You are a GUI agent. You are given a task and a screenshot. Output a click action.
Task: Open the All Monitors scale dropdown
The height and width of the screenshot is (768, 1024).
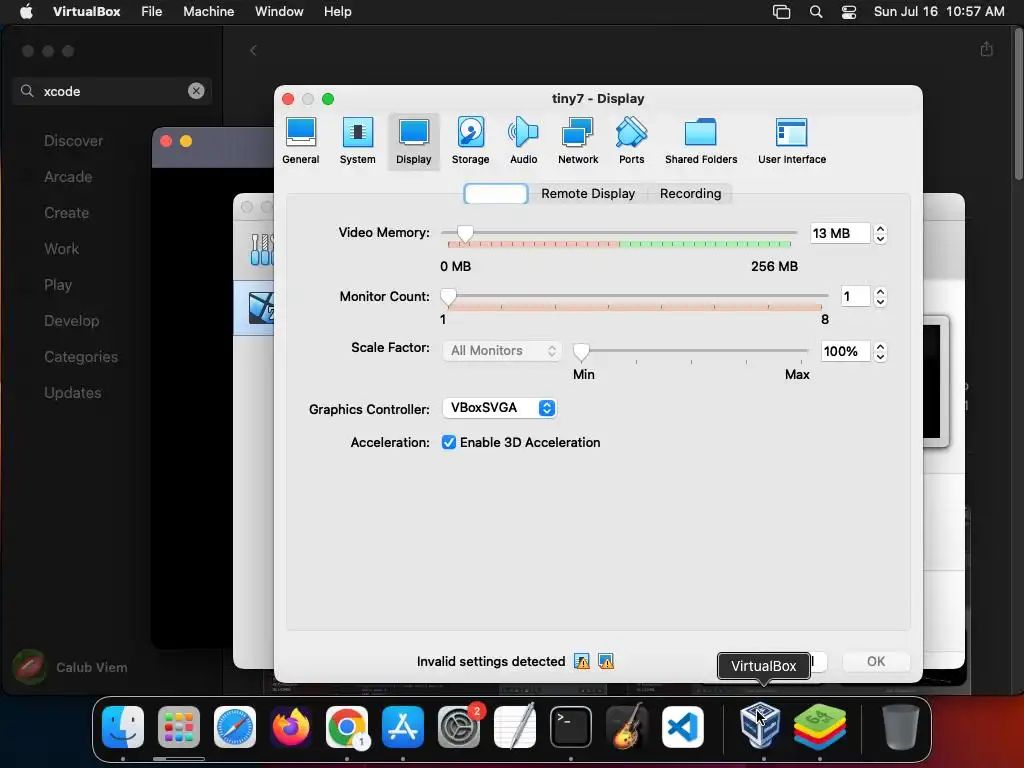tap(502, 351)
